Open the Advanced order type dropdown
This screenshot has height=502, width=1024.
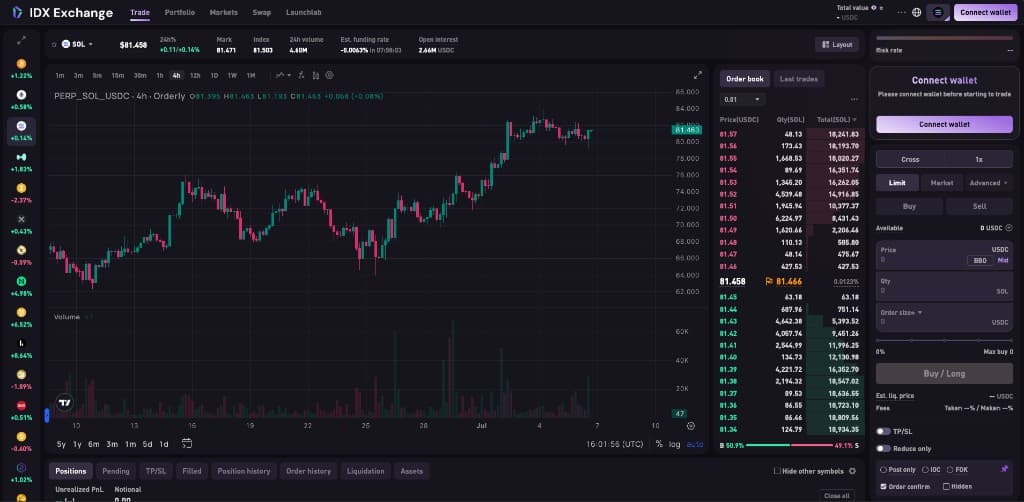(x=988, y=183)
